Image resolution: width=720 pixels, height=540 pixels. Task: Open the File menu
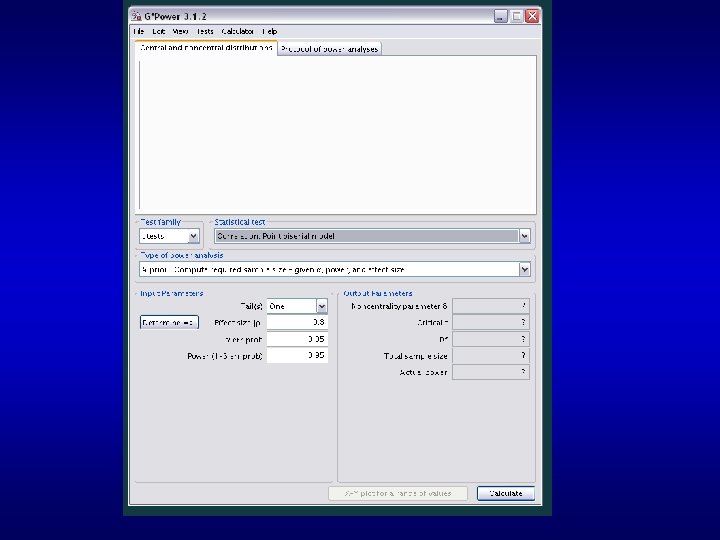click(x=139, y=31)
